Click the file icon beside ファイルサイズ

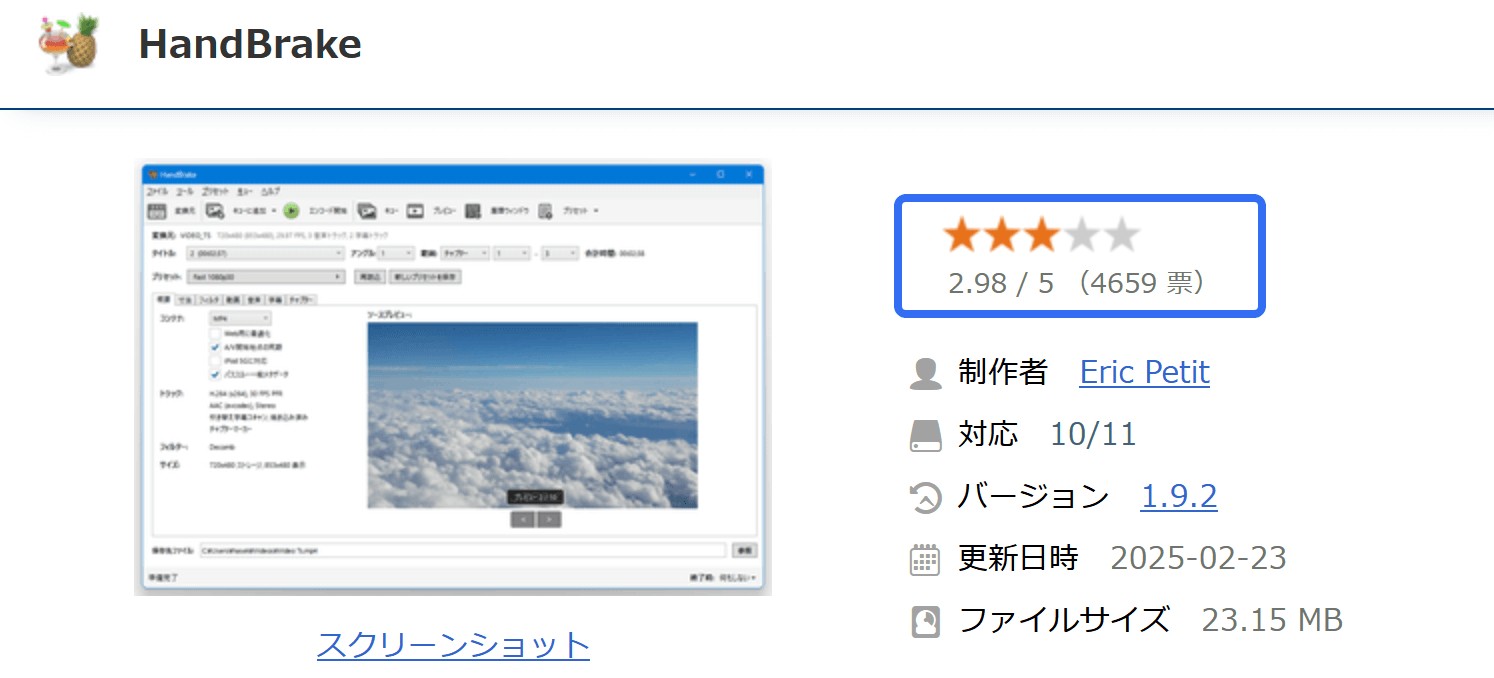(x=926, y=622)
